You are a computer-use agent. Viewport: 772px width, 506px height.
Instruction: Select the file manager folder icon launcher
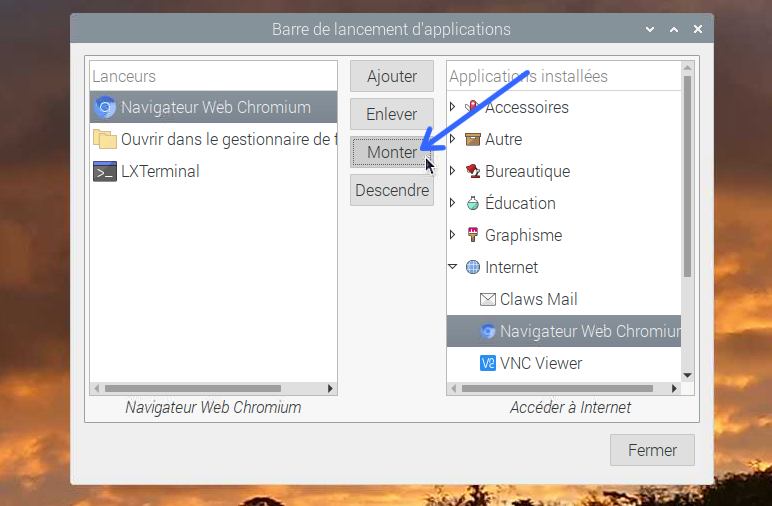click(105, 139)
